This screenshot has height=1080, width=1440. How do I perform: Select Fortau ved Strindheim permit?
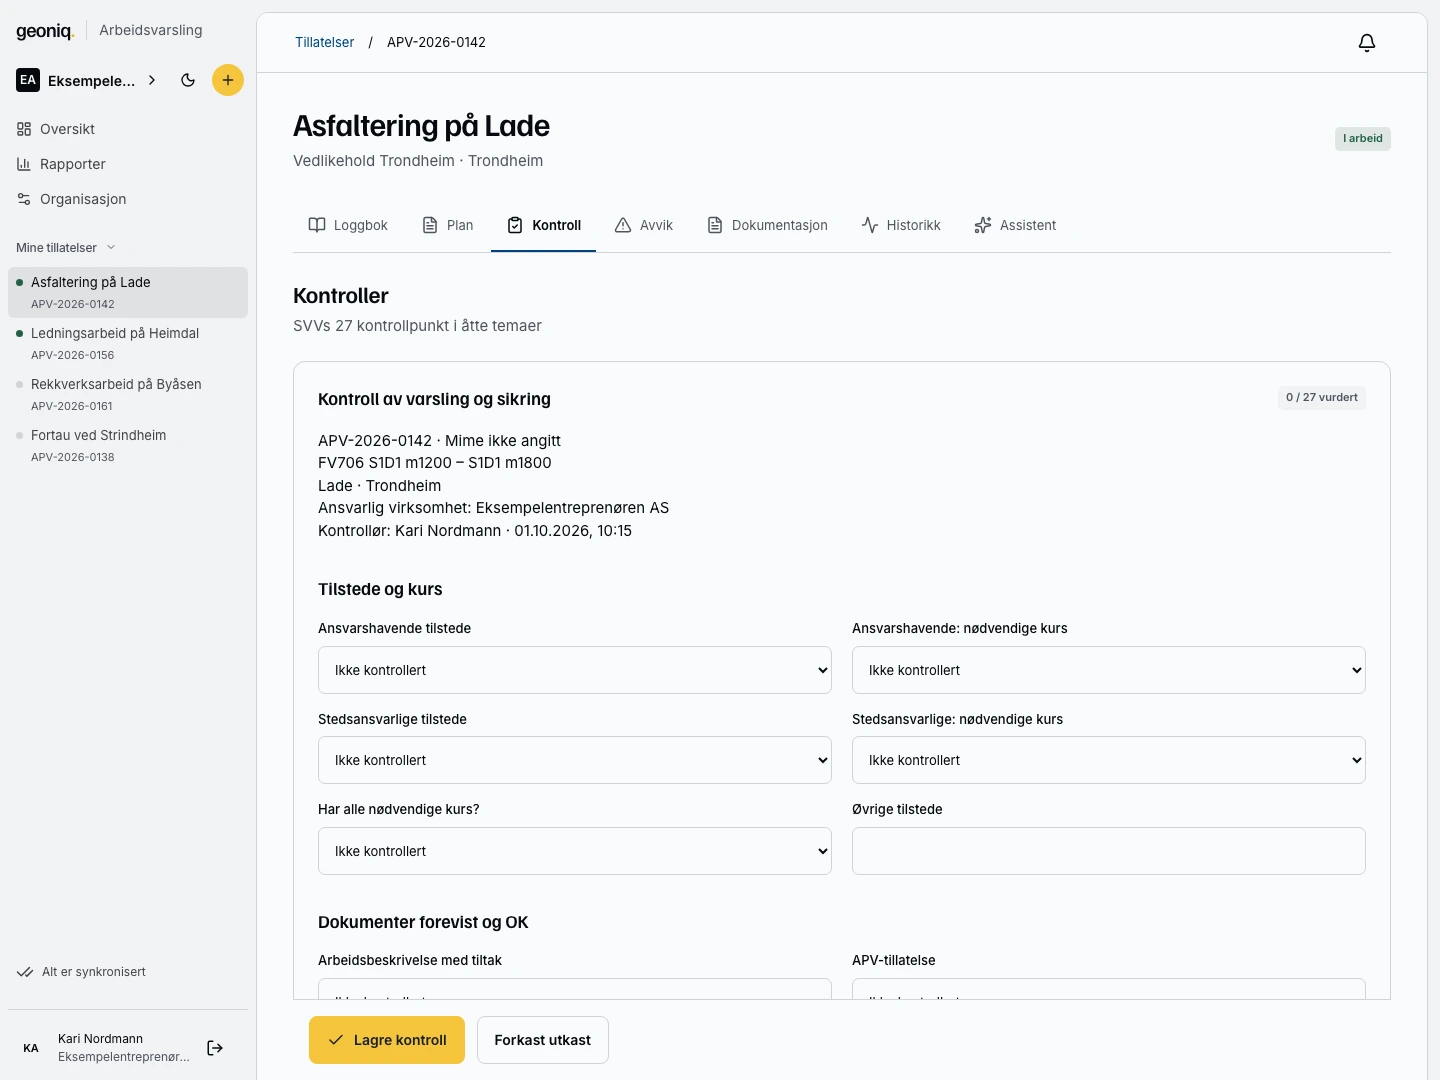(128, 445)
